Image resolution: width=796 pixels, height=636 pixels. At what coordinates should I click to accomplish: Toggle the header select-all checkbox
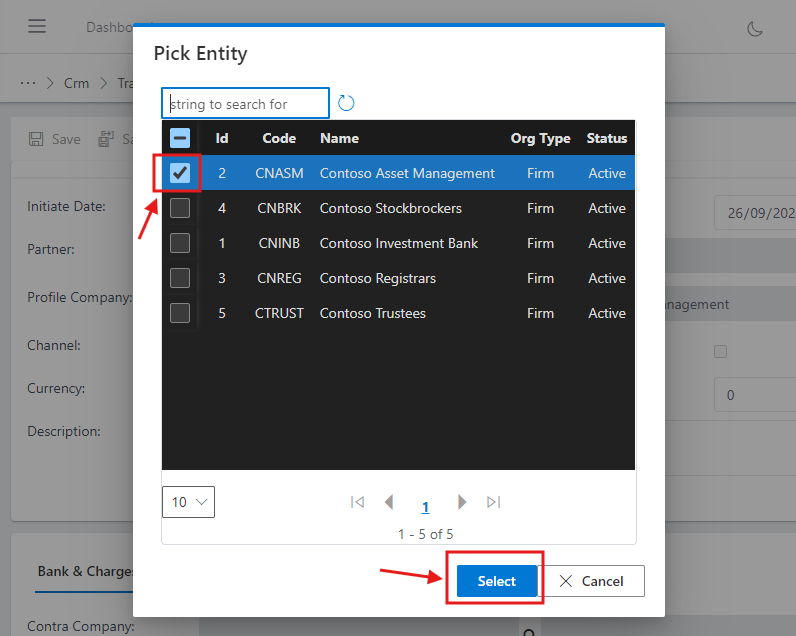click(x=180, y=138)
